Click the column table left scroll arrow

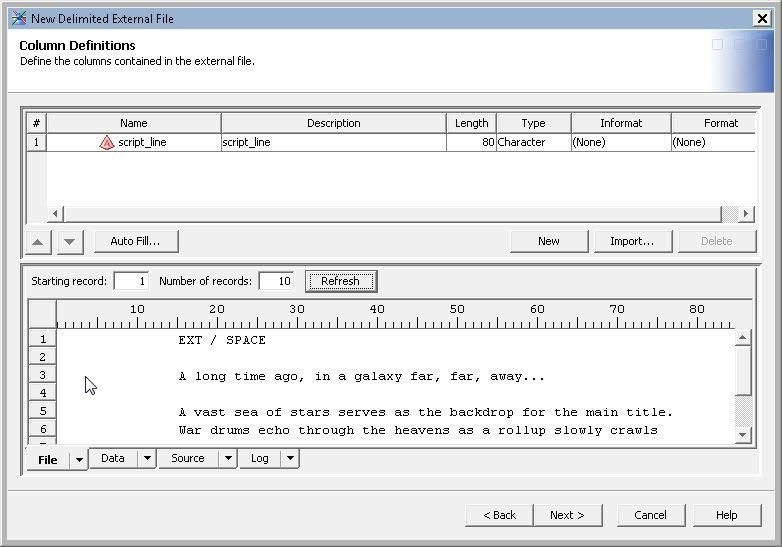click(x=55, y=214)
